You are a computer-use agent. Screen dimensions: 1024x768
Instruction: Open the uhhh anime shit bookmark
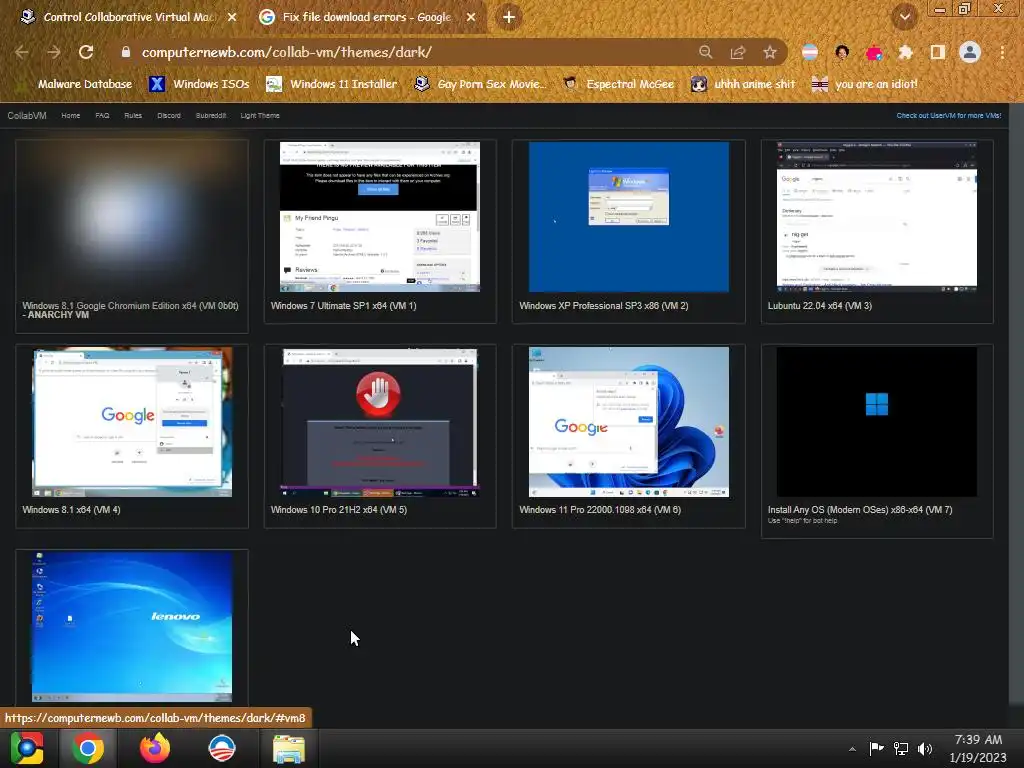coord(743,84)
